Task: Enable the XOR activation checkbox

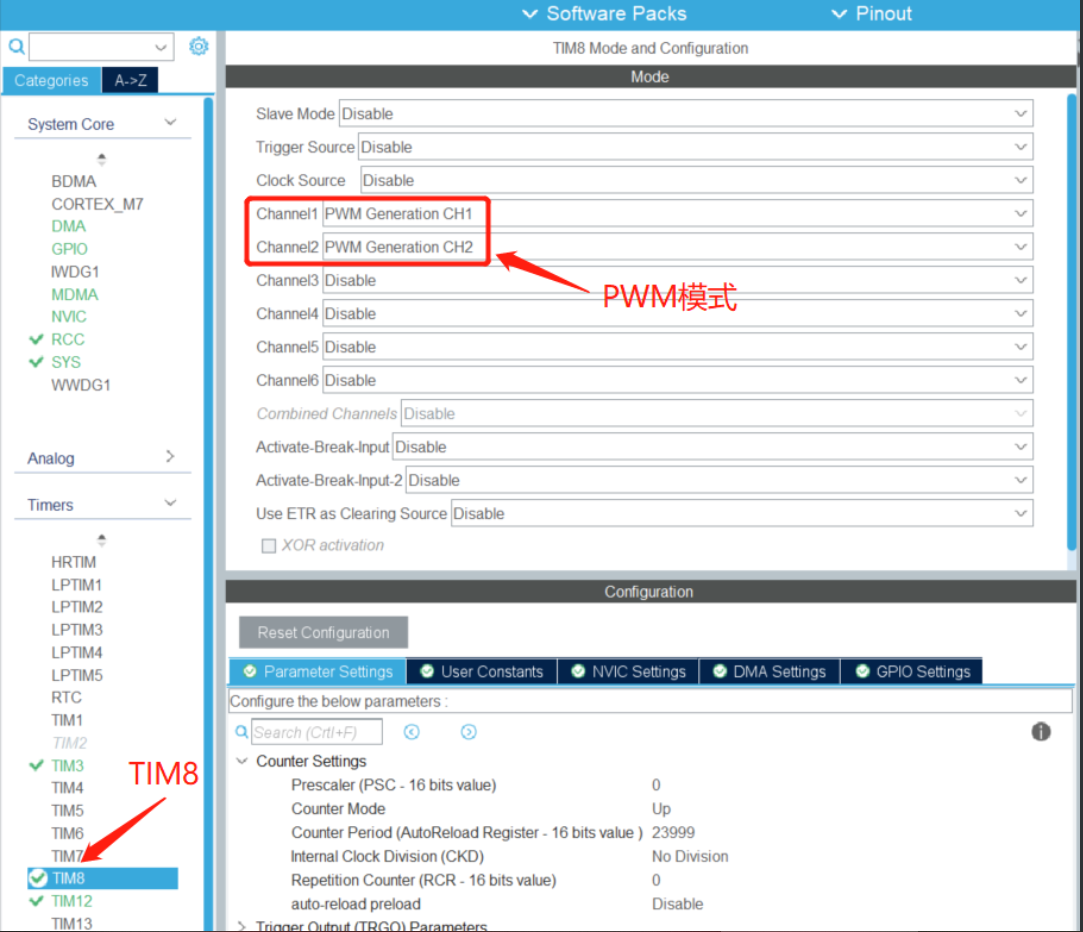Action: (267, 545)
